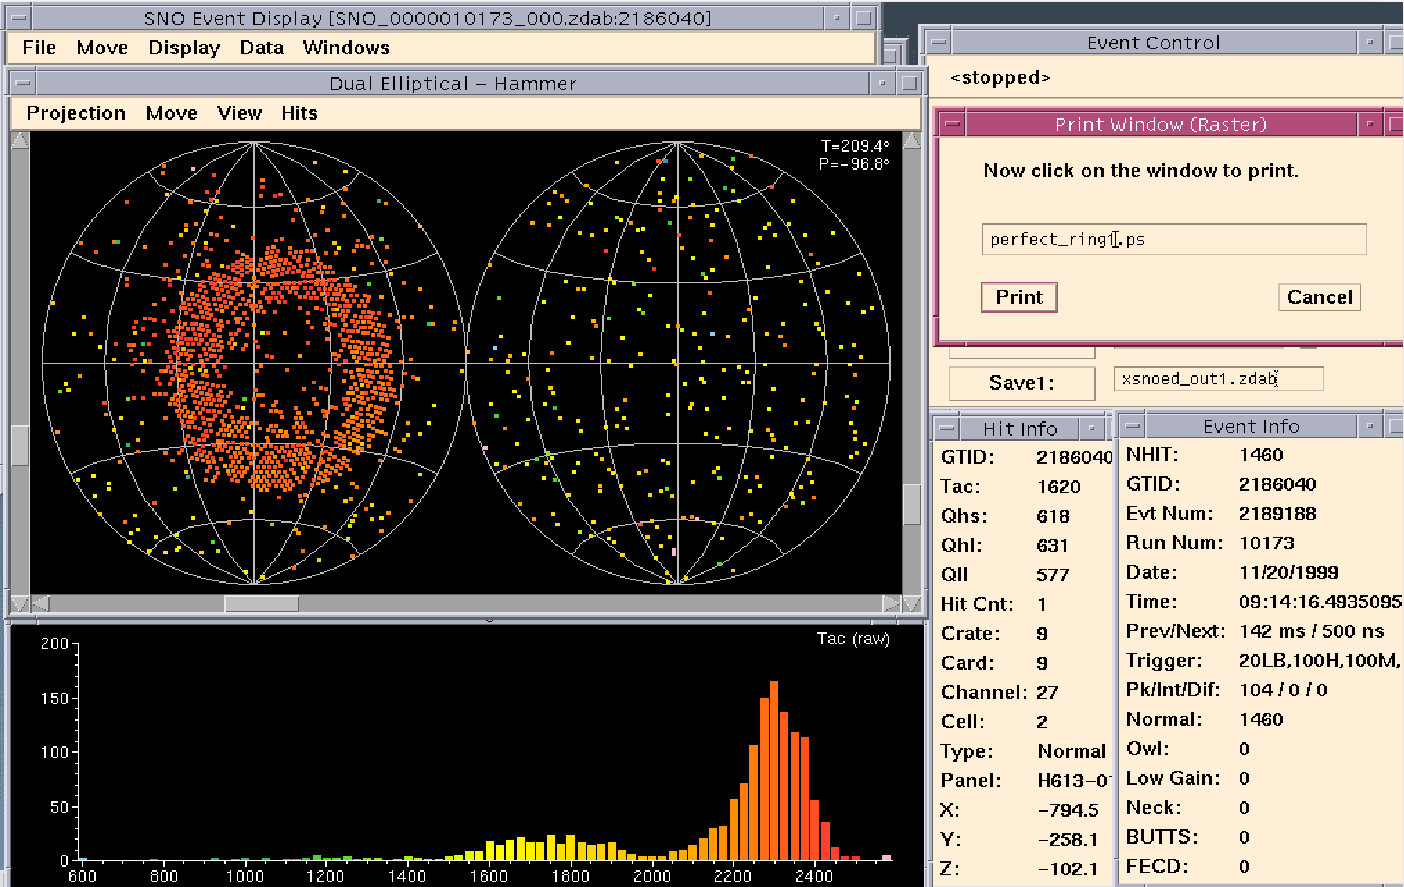1404x887 pixels.
Task: Click the Event Control title bar
Action: click(1154, 42)
